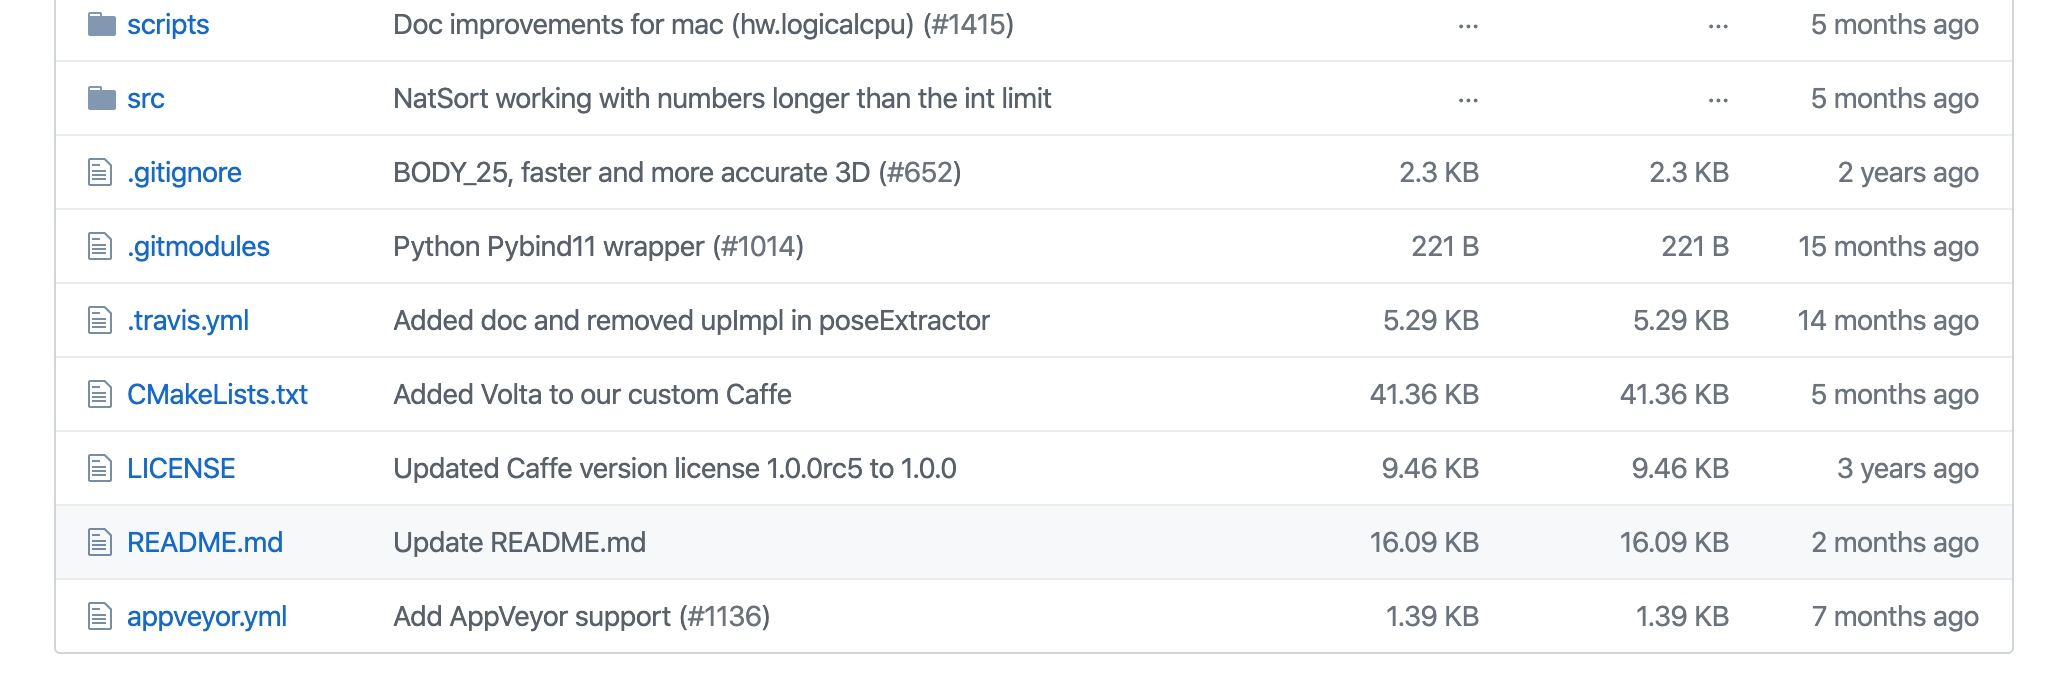Open commit 'Update README.md'
This screenshot has height=686, width=2050.
(519, 542)
